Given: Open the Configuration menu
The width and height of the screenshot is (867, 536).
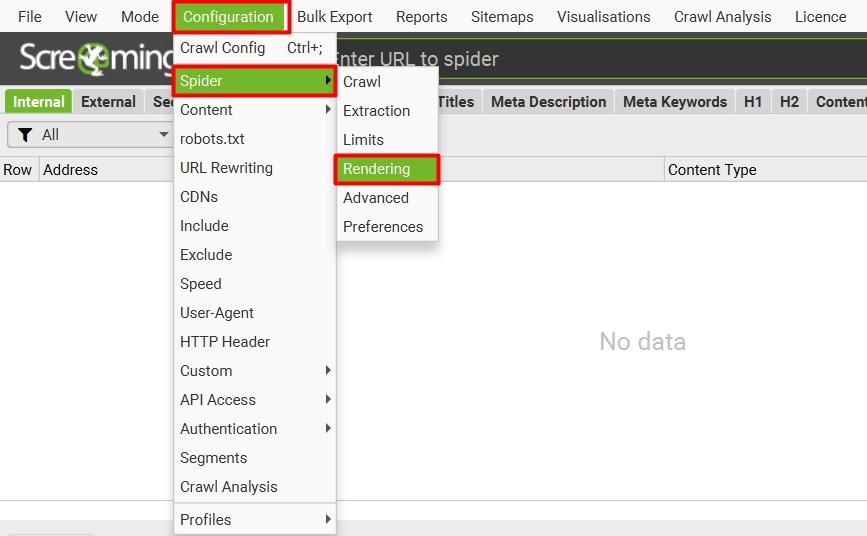Looking at the screenshot, I should [x=229, y=17].
